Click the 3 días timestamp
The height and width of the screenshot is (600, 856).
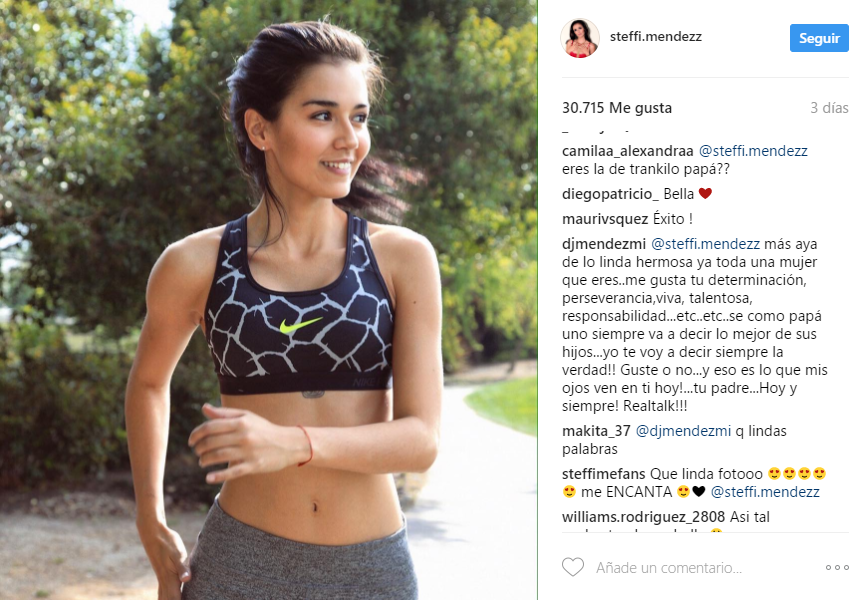[x=829, y=108]
